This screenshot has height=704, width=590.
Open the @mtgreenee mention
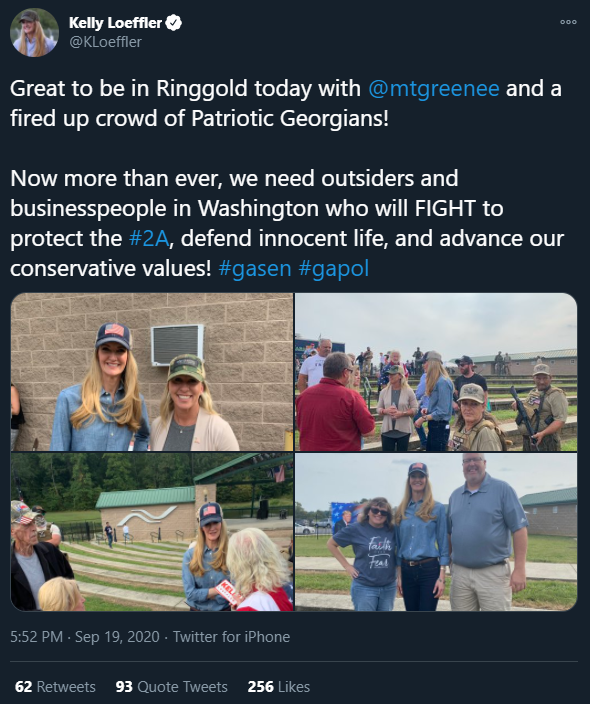pyautogui.click(x=434, y=88)
